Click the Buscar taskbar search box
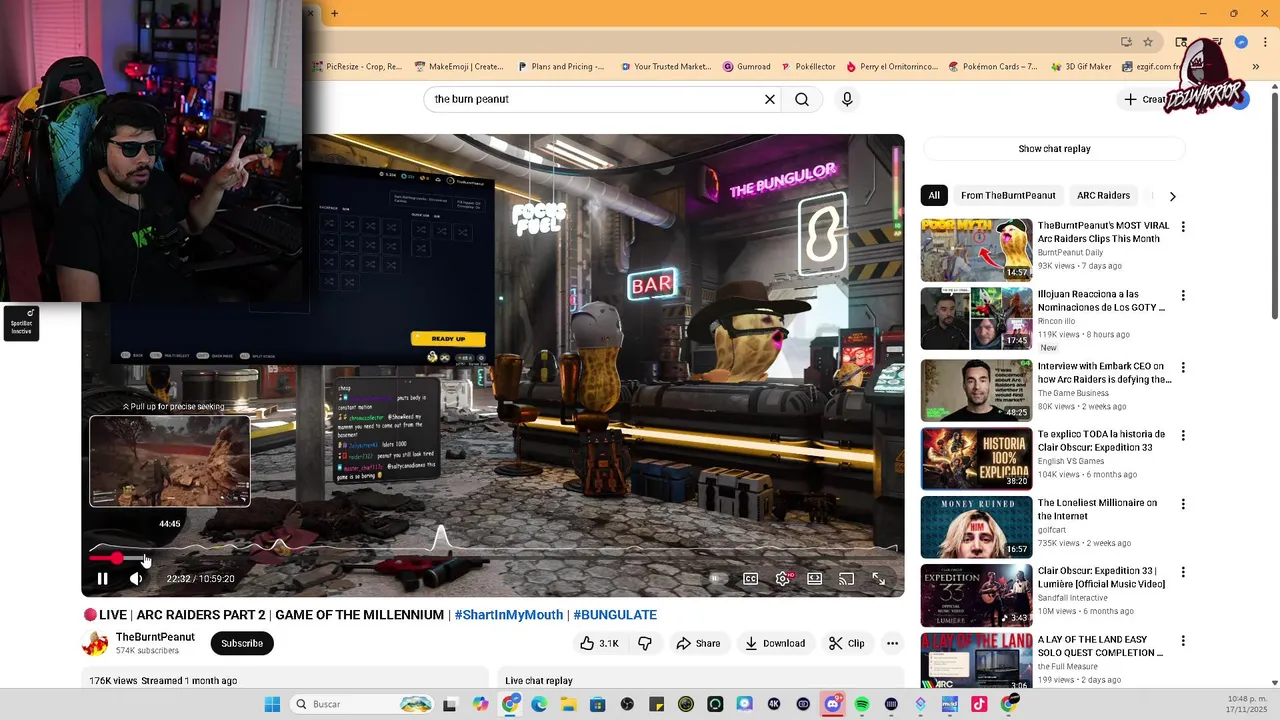 click(362, 704)
